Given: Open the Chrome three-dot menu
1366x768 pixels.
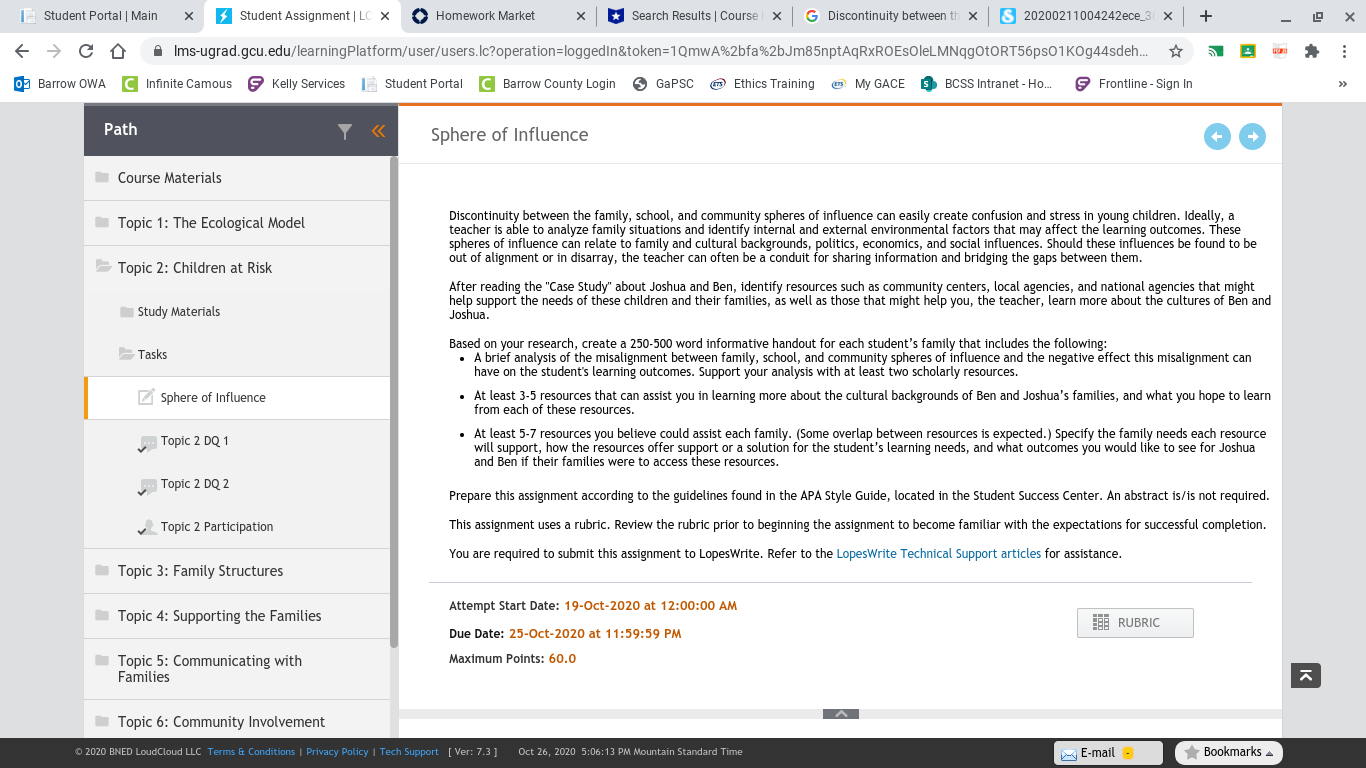Looking at the screenshot, I should tap(1346, 51).
